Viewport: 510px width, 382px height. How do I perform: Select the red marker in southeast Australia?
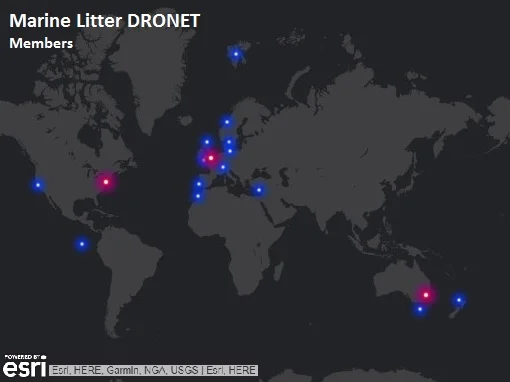click(426, 295)
